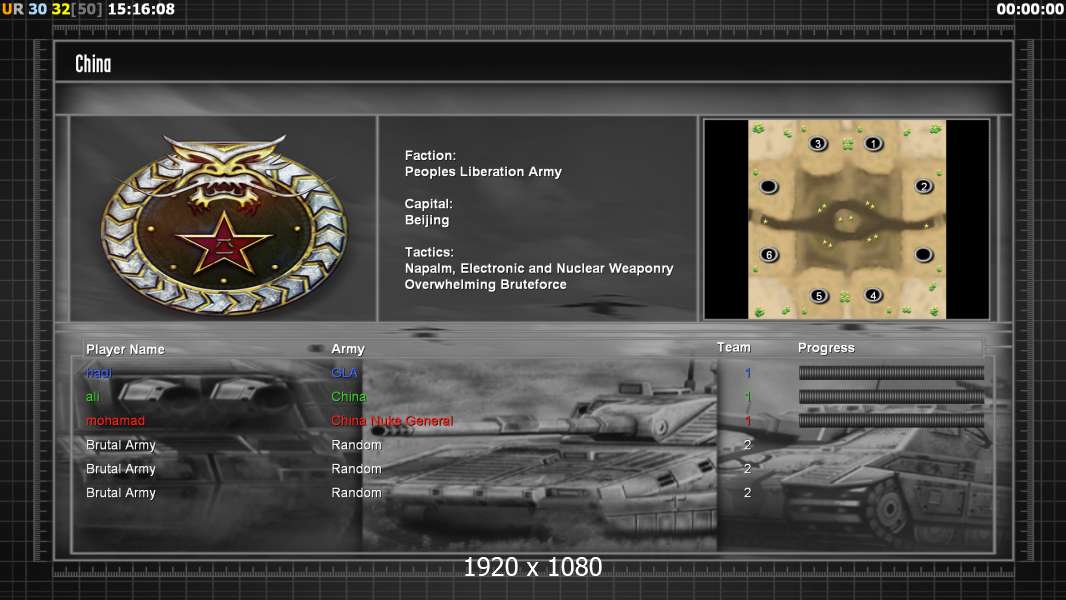
Task: Click the UR indicator in the overlay
Action: point(12,10)
